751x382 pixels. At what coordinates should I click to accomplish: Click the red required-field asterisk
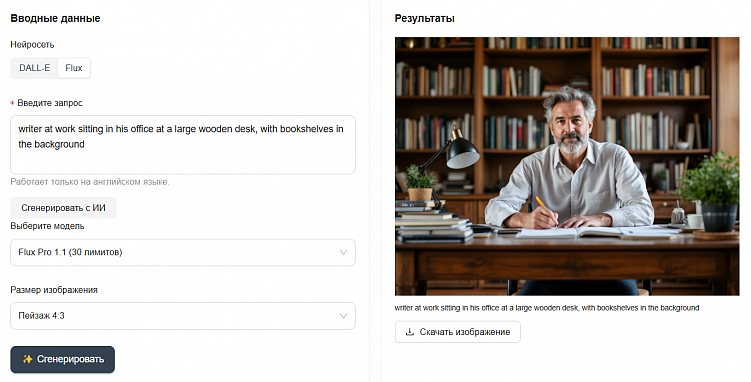pos(12,103)
